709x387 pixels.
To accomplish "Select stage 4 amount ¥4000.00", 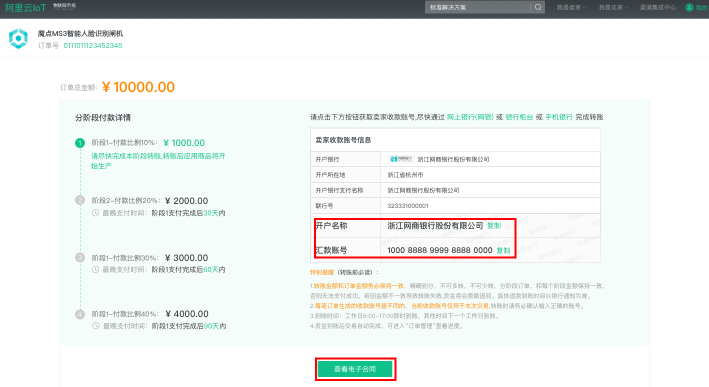I will click(x=187, y=314).
